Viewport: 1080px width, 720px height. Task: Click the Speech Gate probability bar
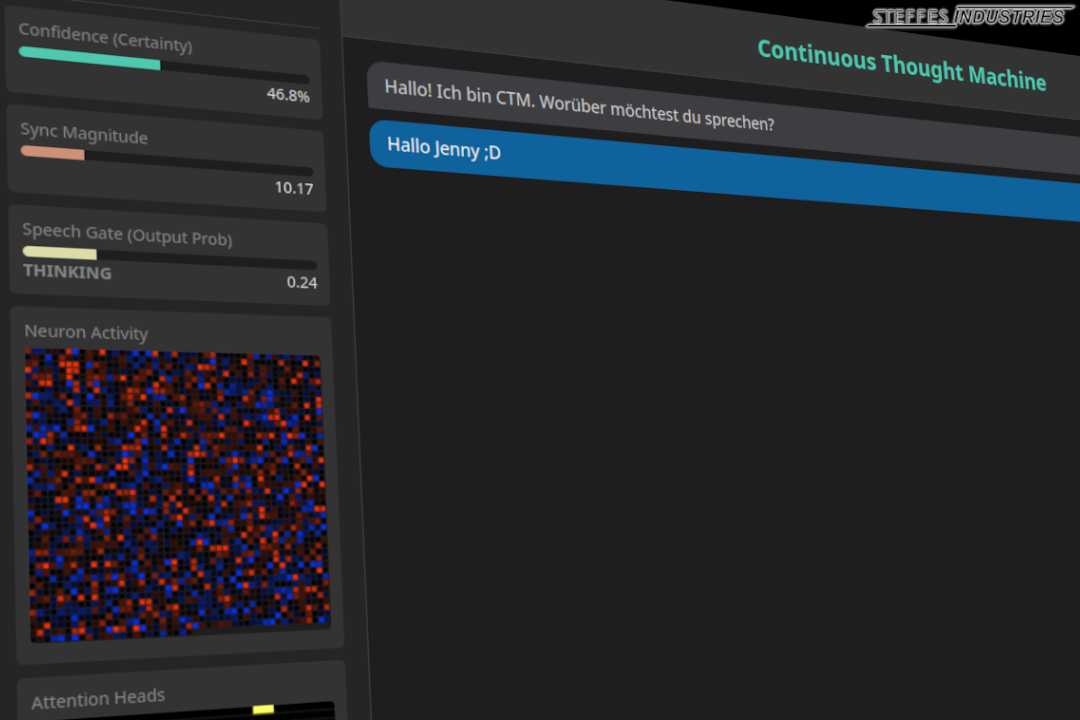coord(169,258)
